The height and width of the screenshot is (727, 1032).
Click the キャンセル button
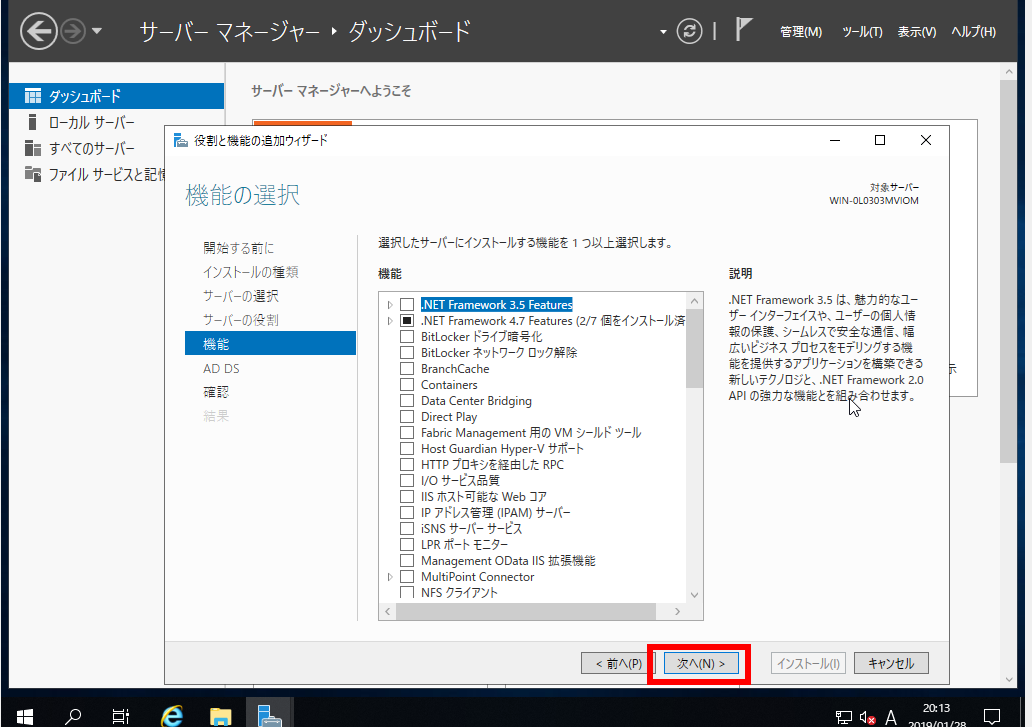tap(891, 663)
